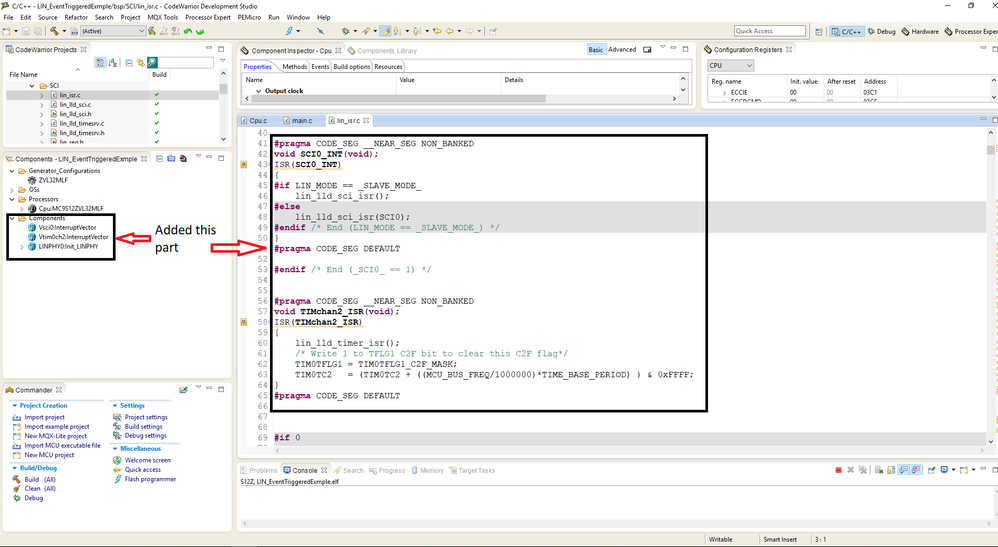The width and height of the screenshot is (998, 547).
Task: Toggle build checkmark for lin_lld_sci.h
Action: (157, 114)
